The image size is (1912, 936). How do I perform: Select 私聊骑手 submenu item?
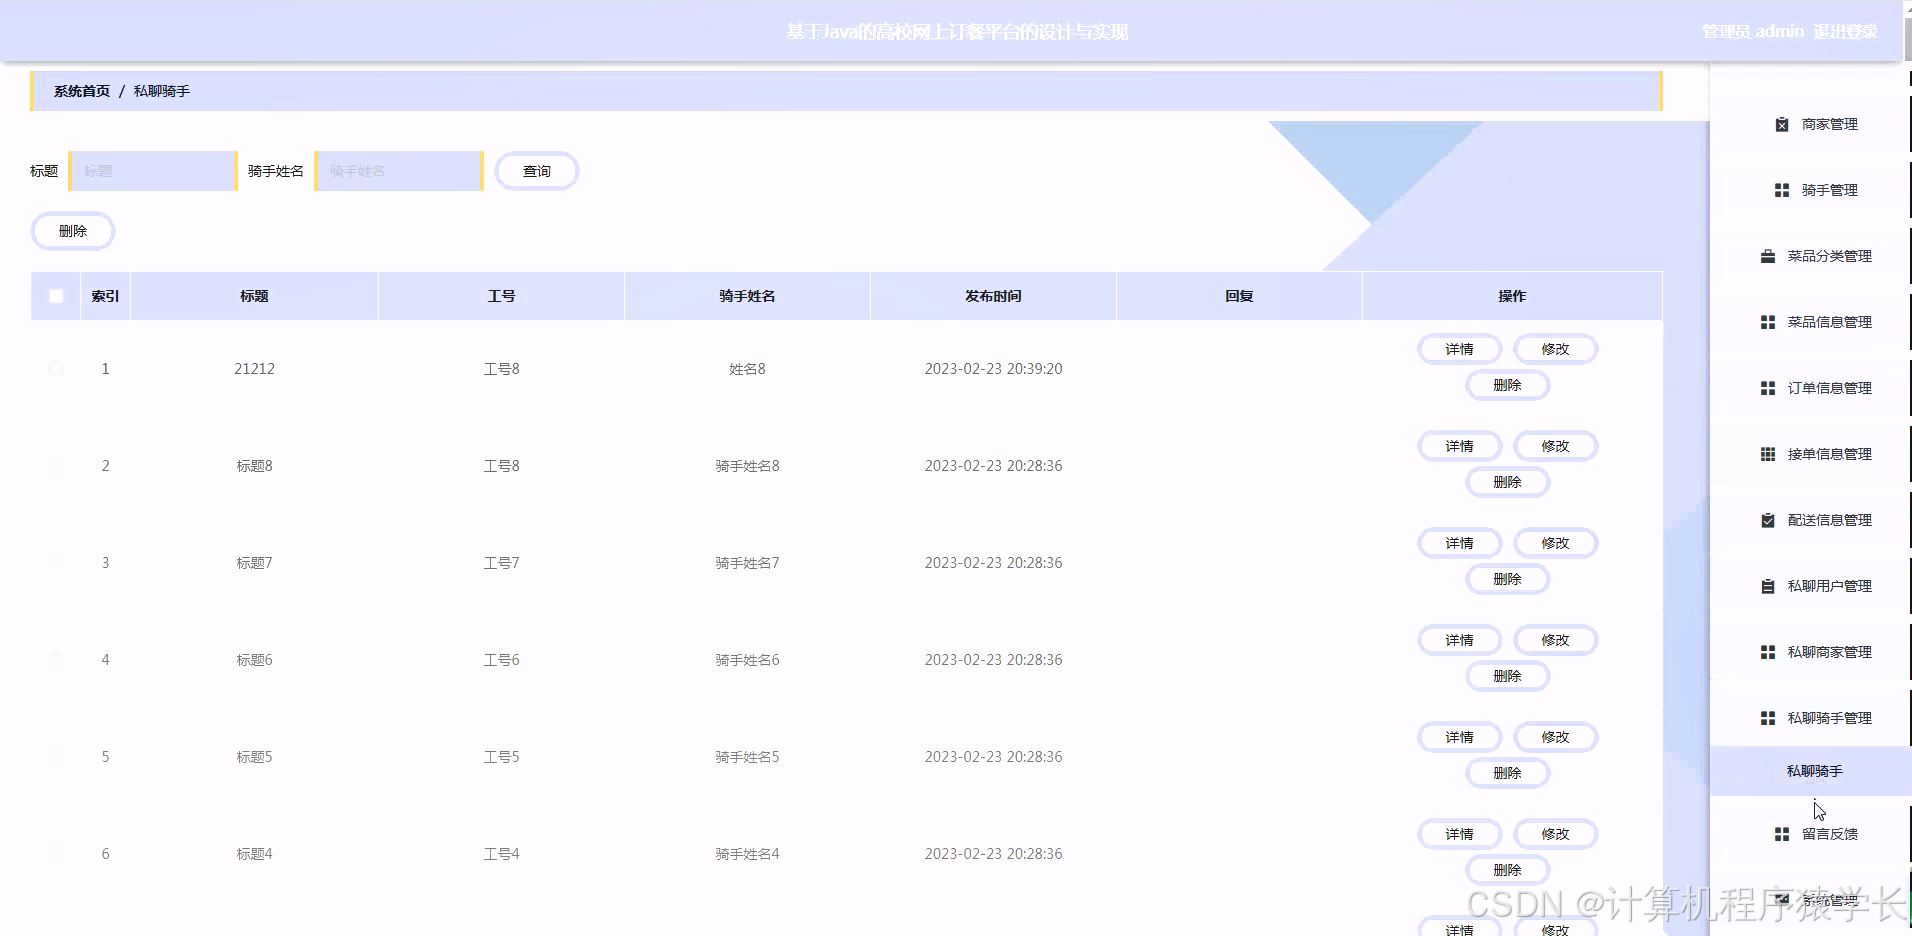(x=1811, y=771)
